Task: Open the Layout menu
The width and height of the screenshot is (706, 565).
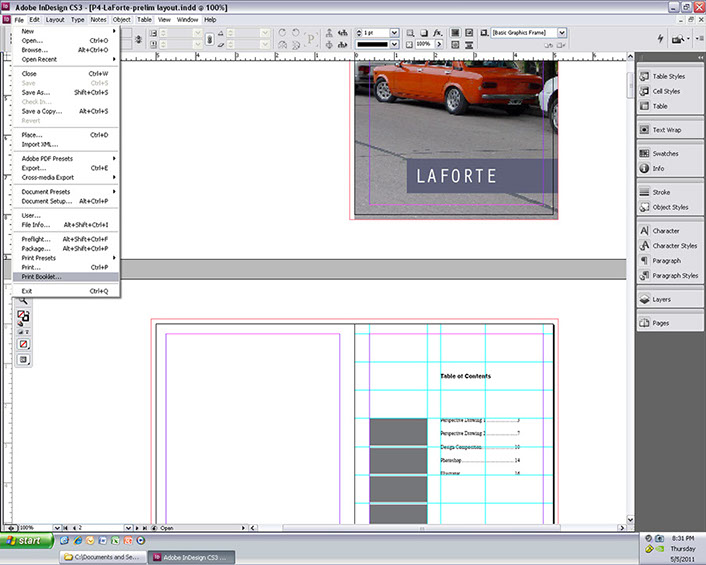Action: point(55,20)
